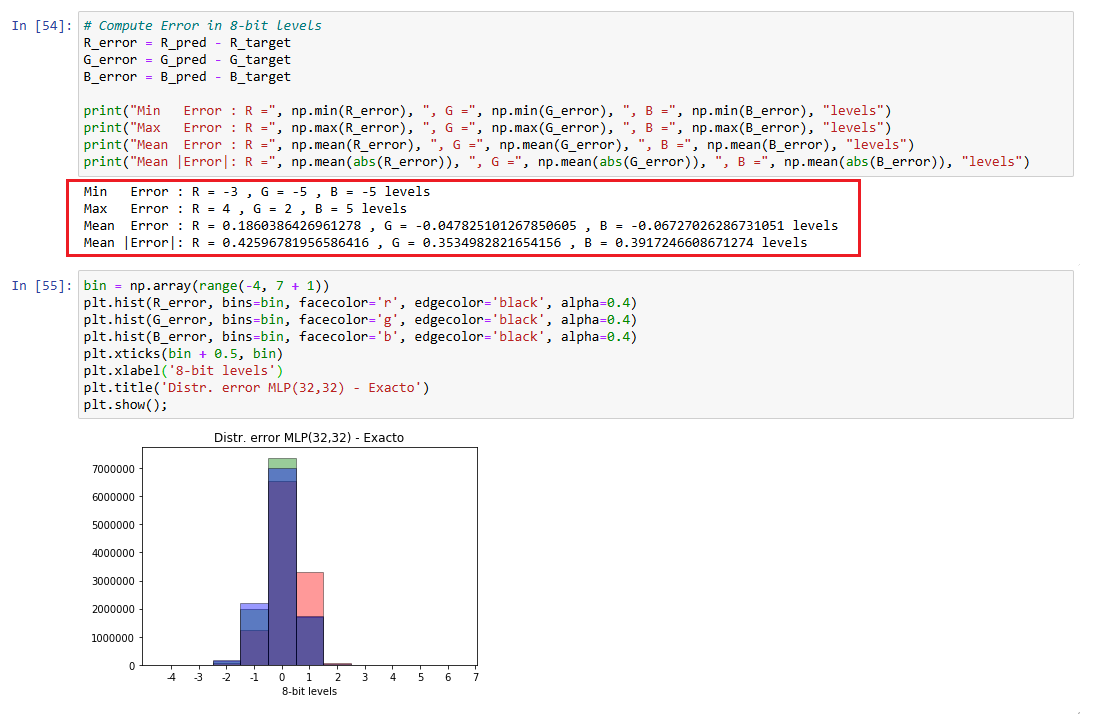This screenshot has width=1096, height=723.
Task: Click the blue histogram bar at level -1
Action: [x=254, y=635]
